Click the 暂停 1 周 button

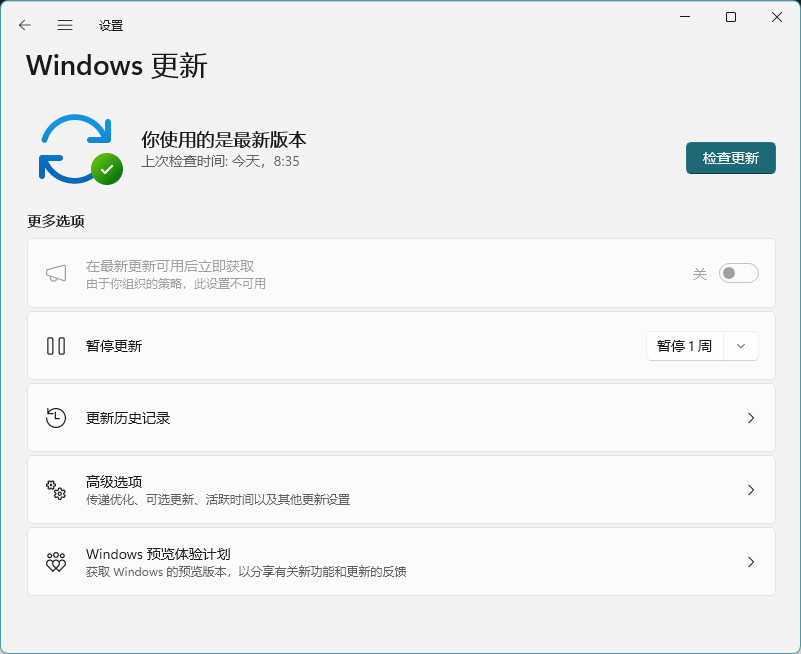[684, 346]
